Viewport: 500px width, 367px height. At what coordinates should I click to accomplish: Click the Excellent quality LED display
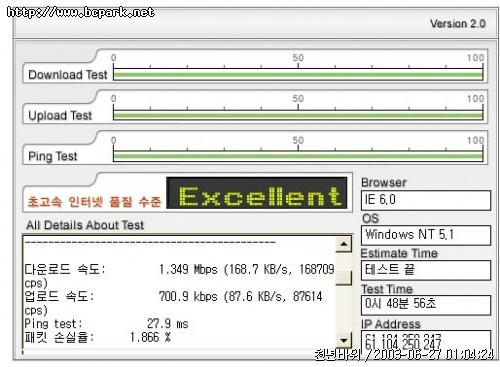[257, 193]
